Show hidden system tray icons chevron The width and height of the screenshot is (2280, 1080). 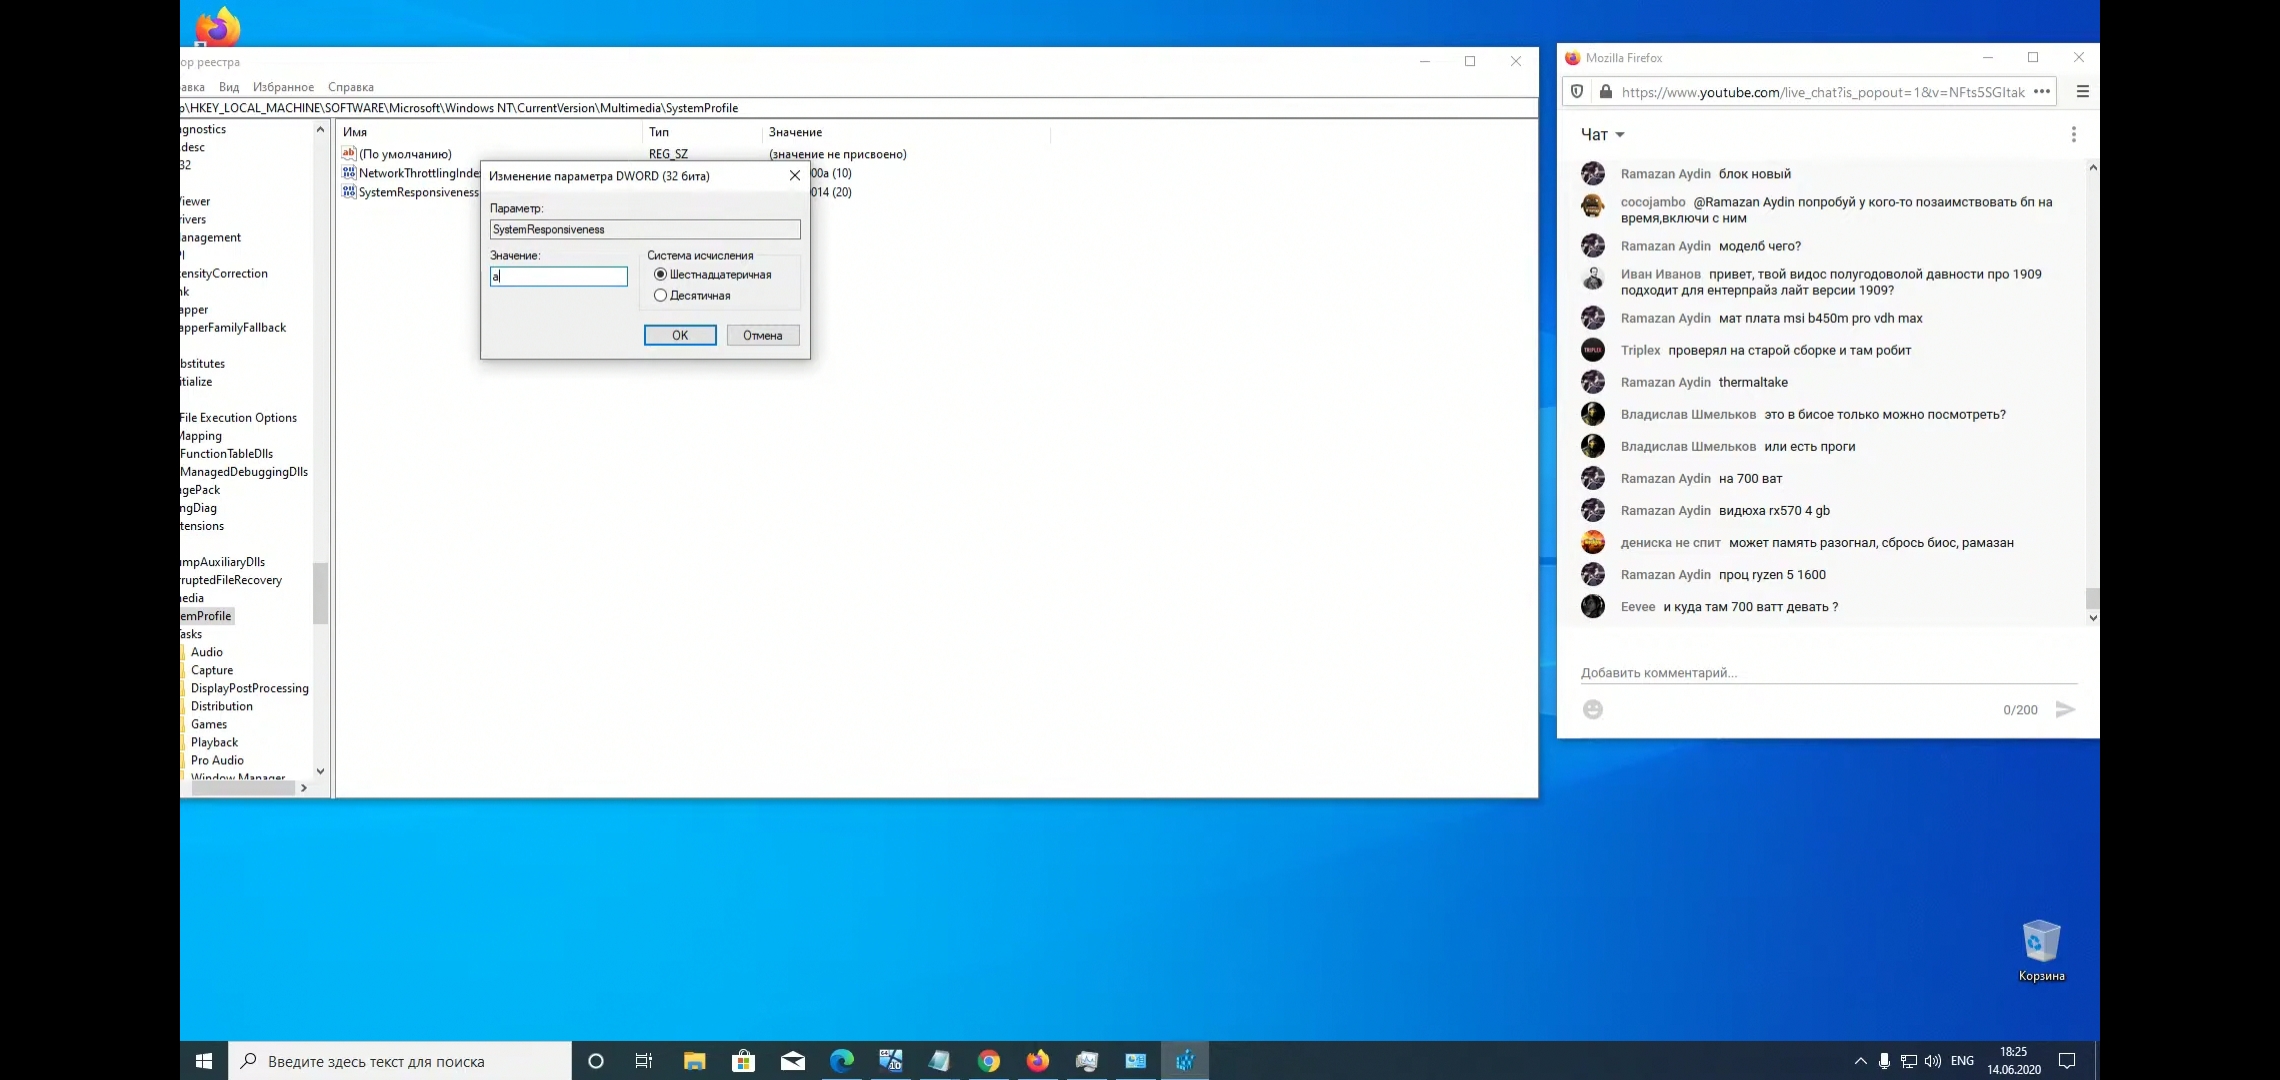click(1860, 1061)
